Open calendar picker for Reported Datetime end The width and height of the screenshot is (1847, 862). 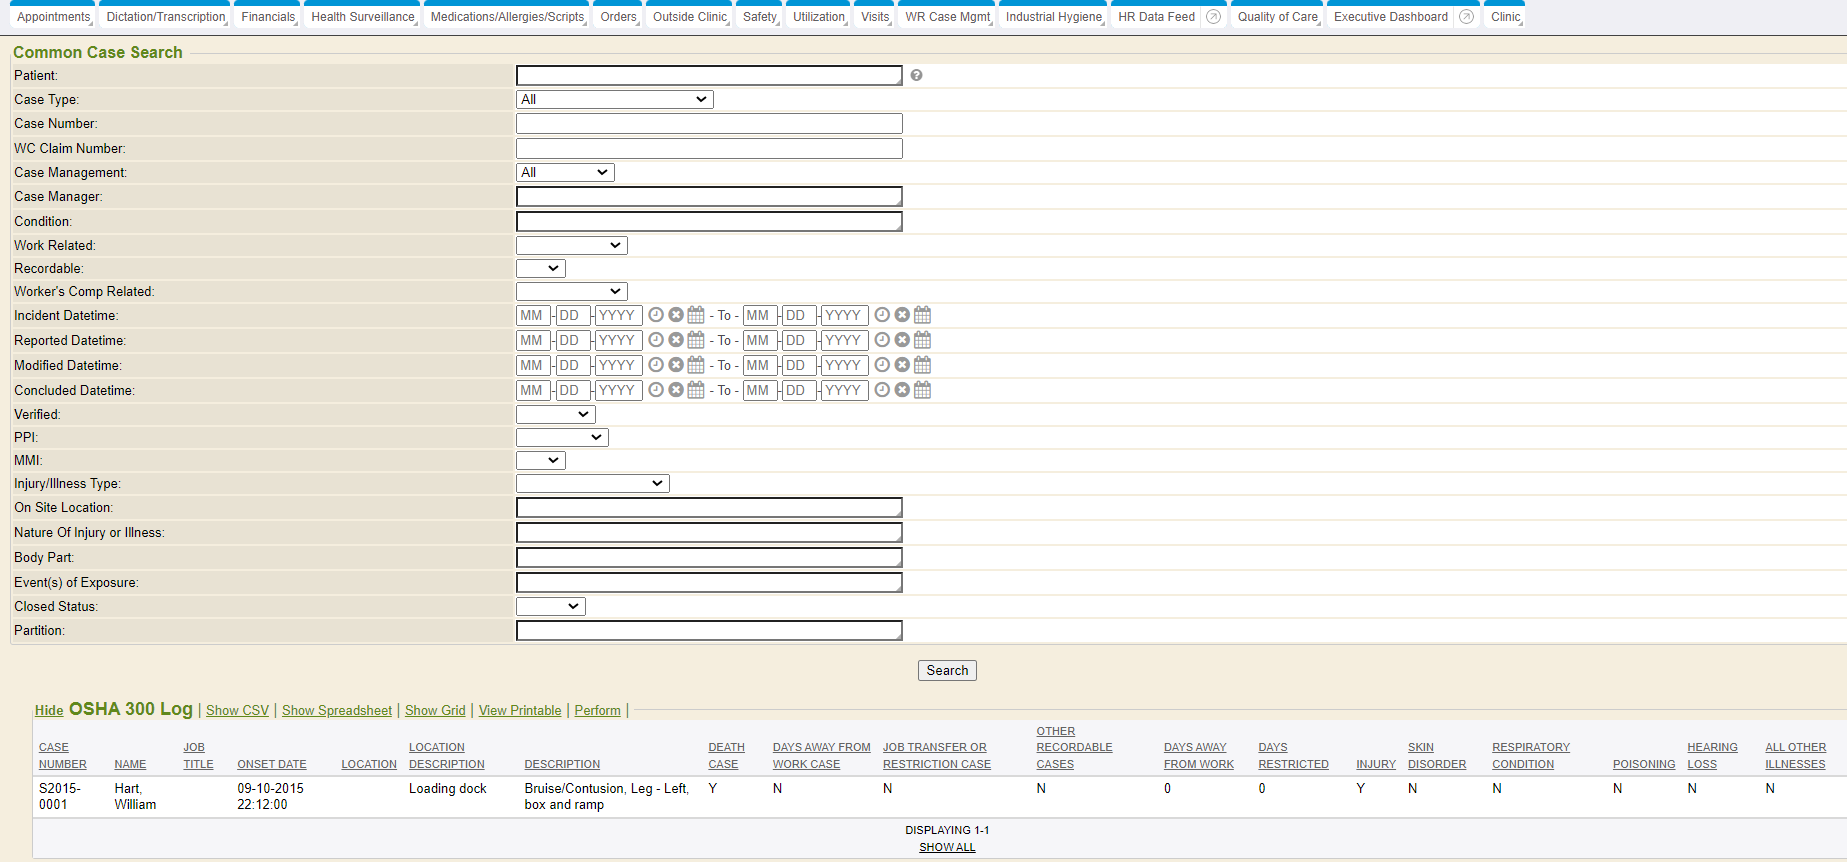coord(922,340)
